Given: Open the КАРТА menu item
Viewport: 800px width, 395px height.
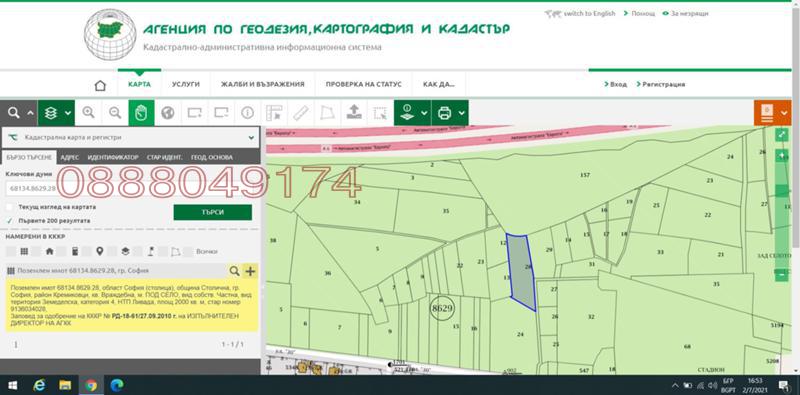Looking at the screenshot, I should click(139, 84).
